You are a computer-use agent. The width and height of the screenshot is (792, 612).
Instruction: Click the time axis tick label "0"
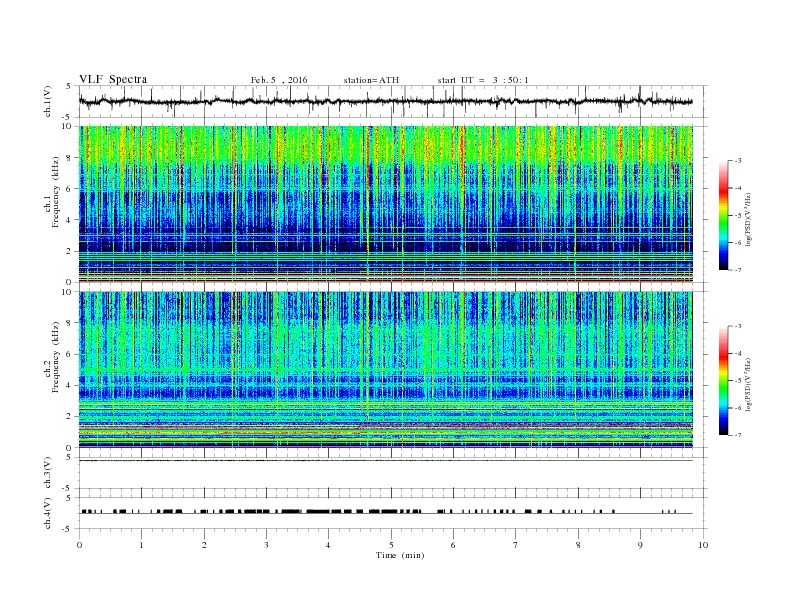79,545
